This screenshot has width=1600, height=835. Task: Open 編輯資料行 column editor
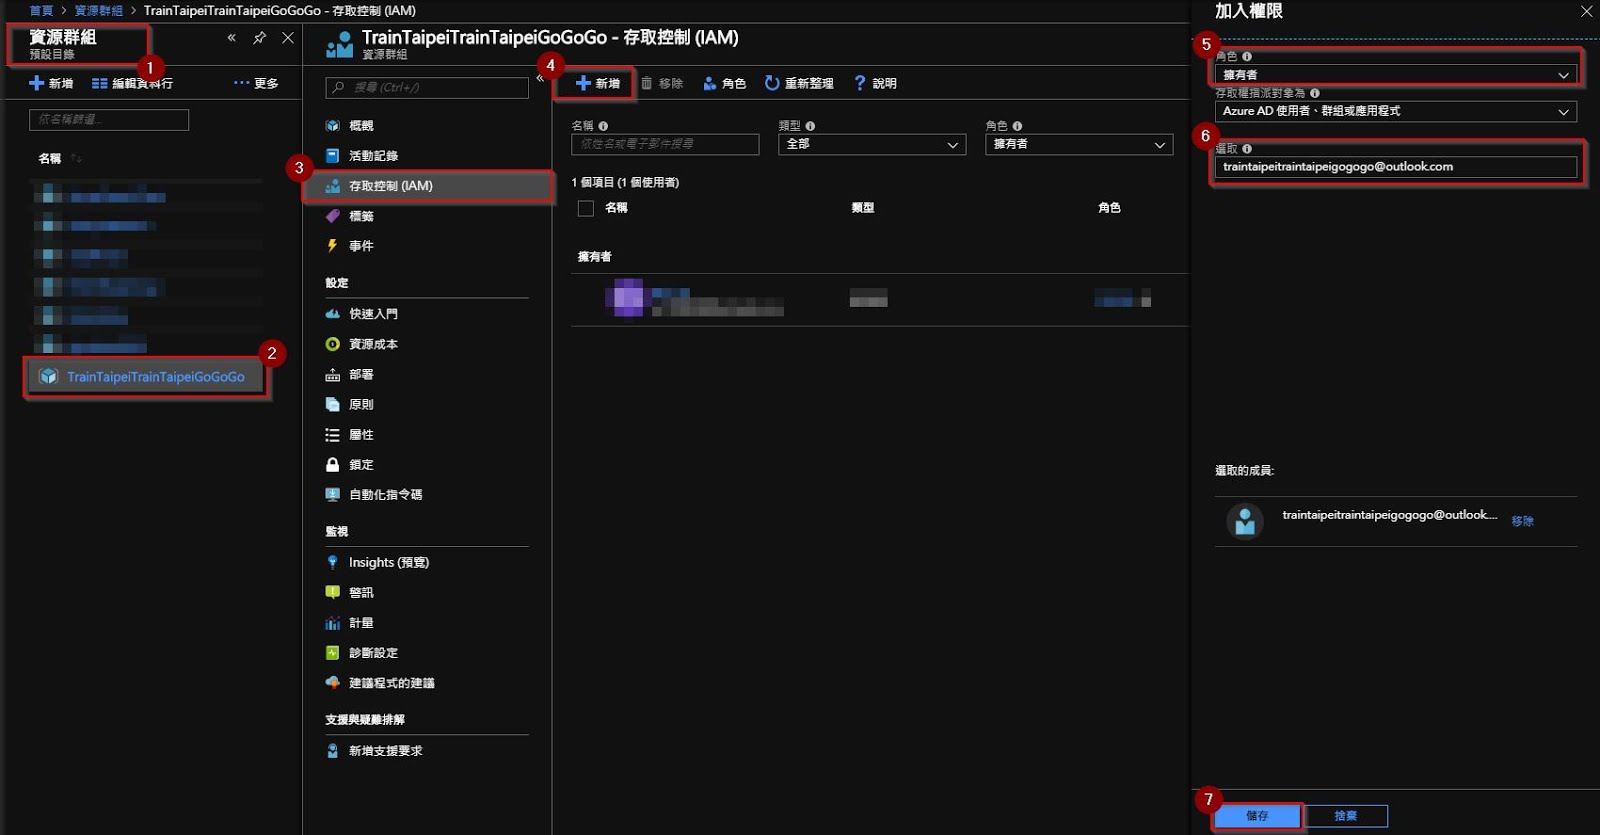click(132, 83)
